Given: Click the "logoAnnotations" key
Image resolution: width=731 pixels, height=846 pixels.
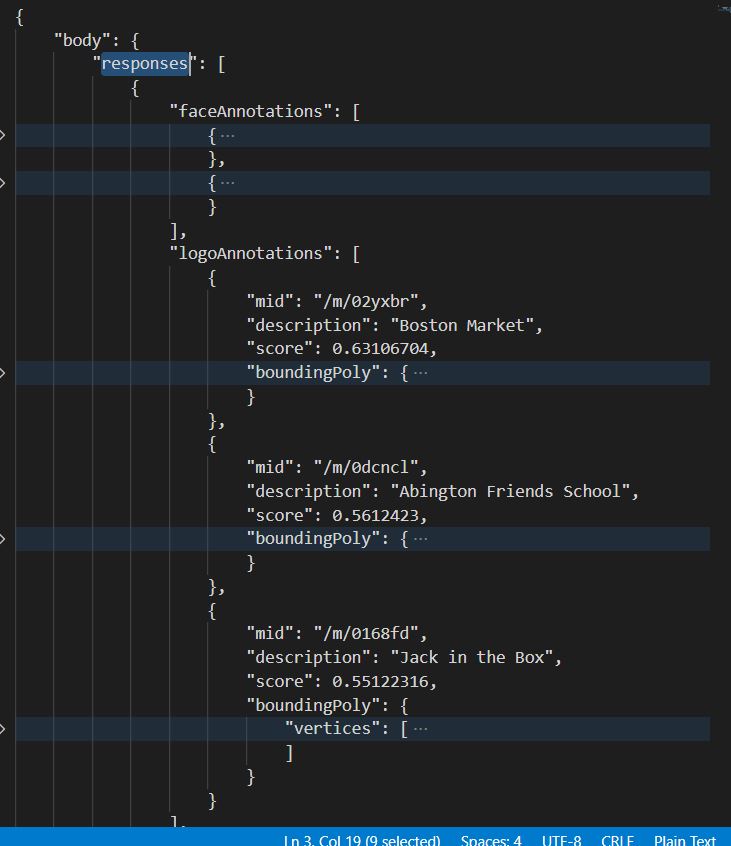Looking at the screenshot, I should pyautogui.click(x=250, y=253).
